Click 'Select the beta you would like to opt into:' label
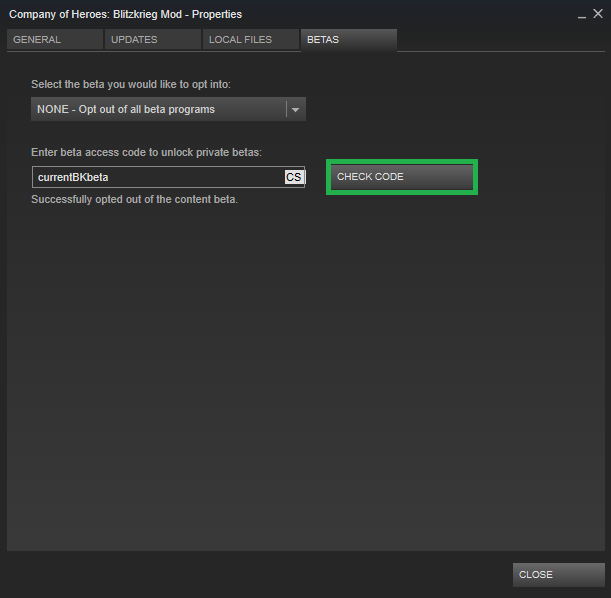This screenshot has width=611, height=598. pos(131,84)
